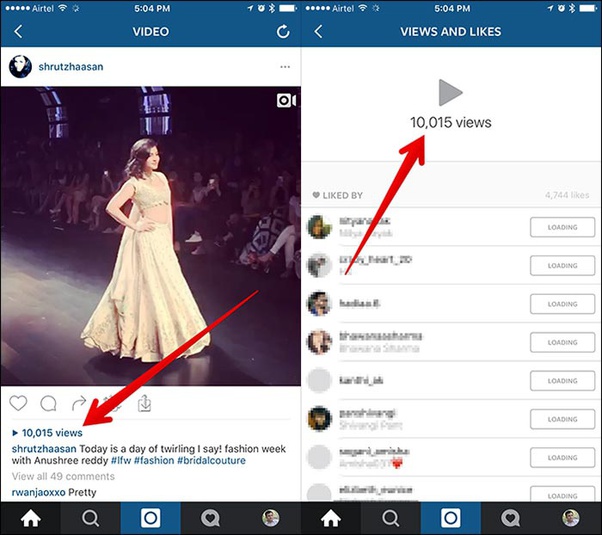Click the video camera icon on the video
Viewport: 602px width, 535px height.
pyautogui.click(x=285, y=101)
